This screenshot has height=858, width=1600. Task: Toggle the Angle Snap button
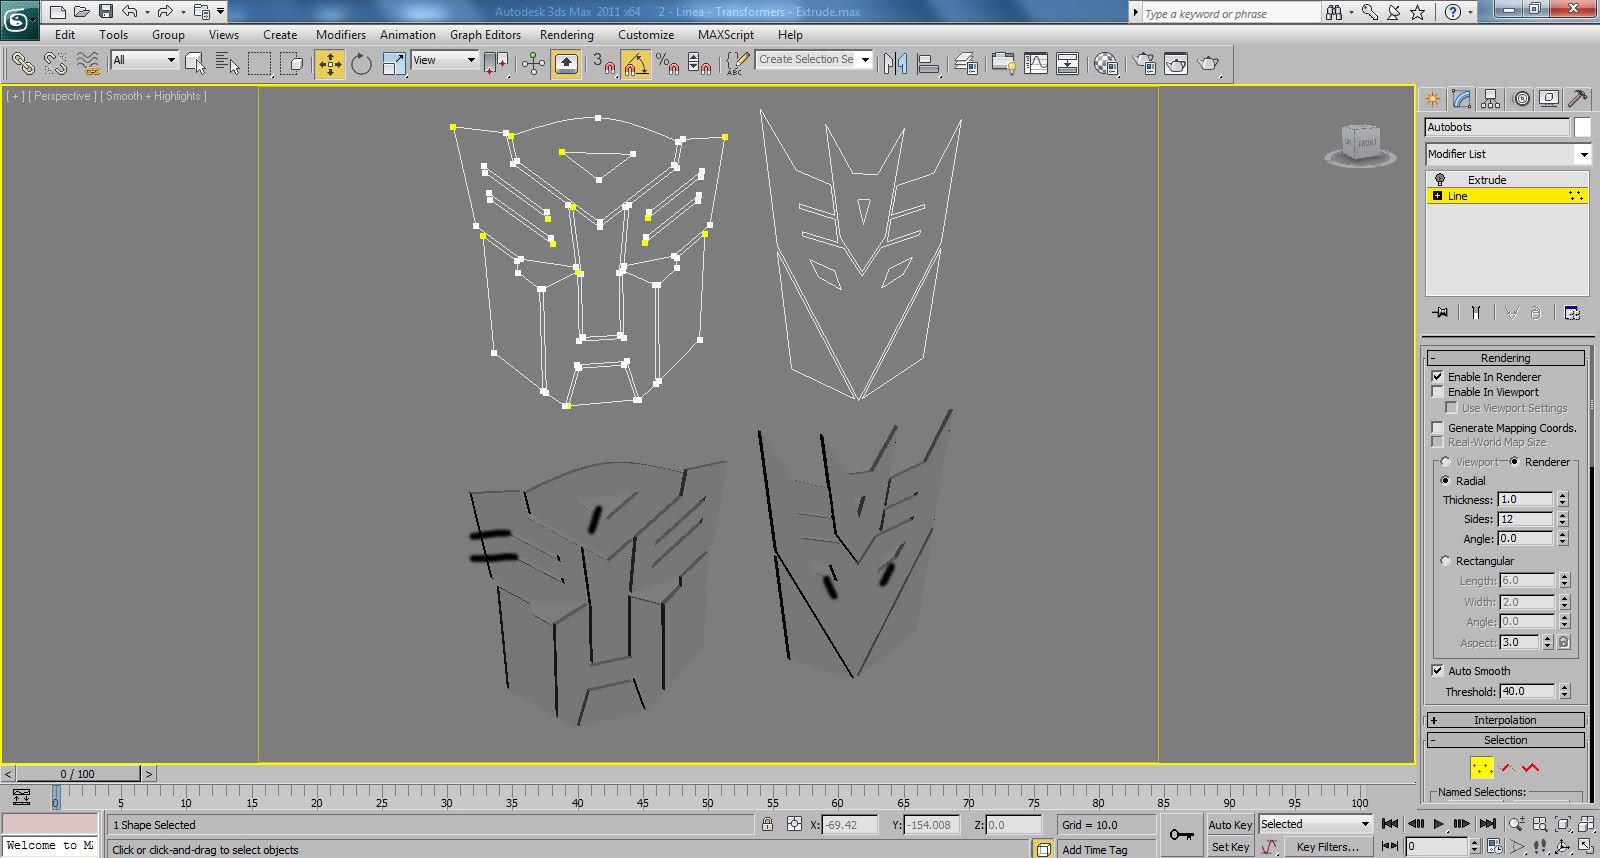(x=635, y=64)
